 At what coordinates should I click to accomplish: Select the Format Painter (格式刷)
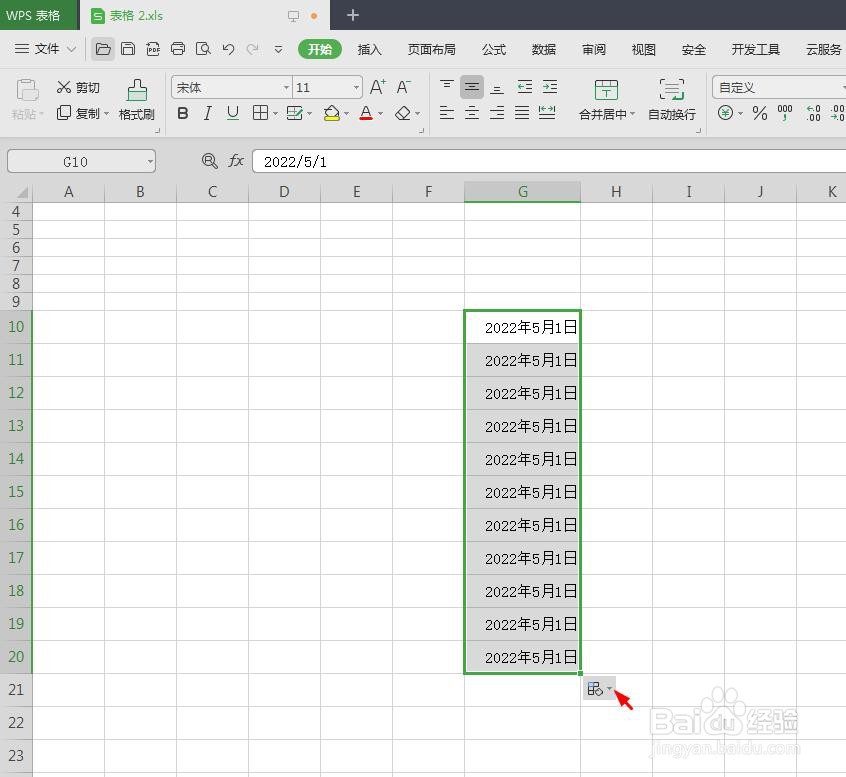[137, 100]
